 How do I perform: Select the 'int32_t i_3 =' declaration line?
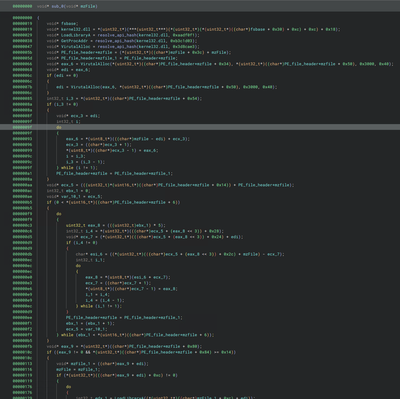(x=124, y=98)
